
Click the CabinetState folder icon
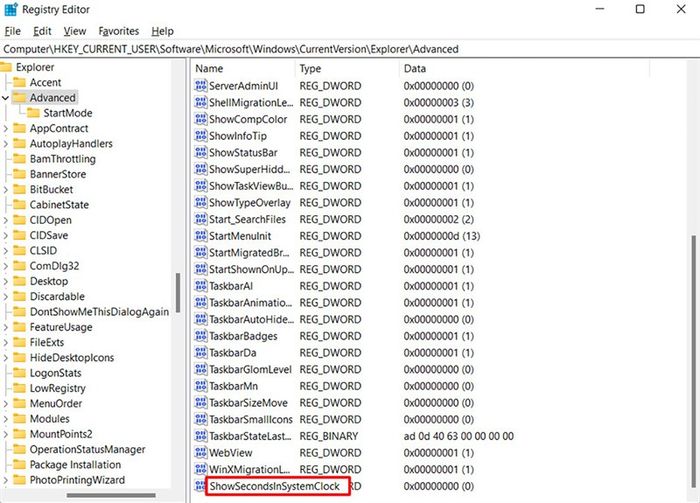(19, 204)
